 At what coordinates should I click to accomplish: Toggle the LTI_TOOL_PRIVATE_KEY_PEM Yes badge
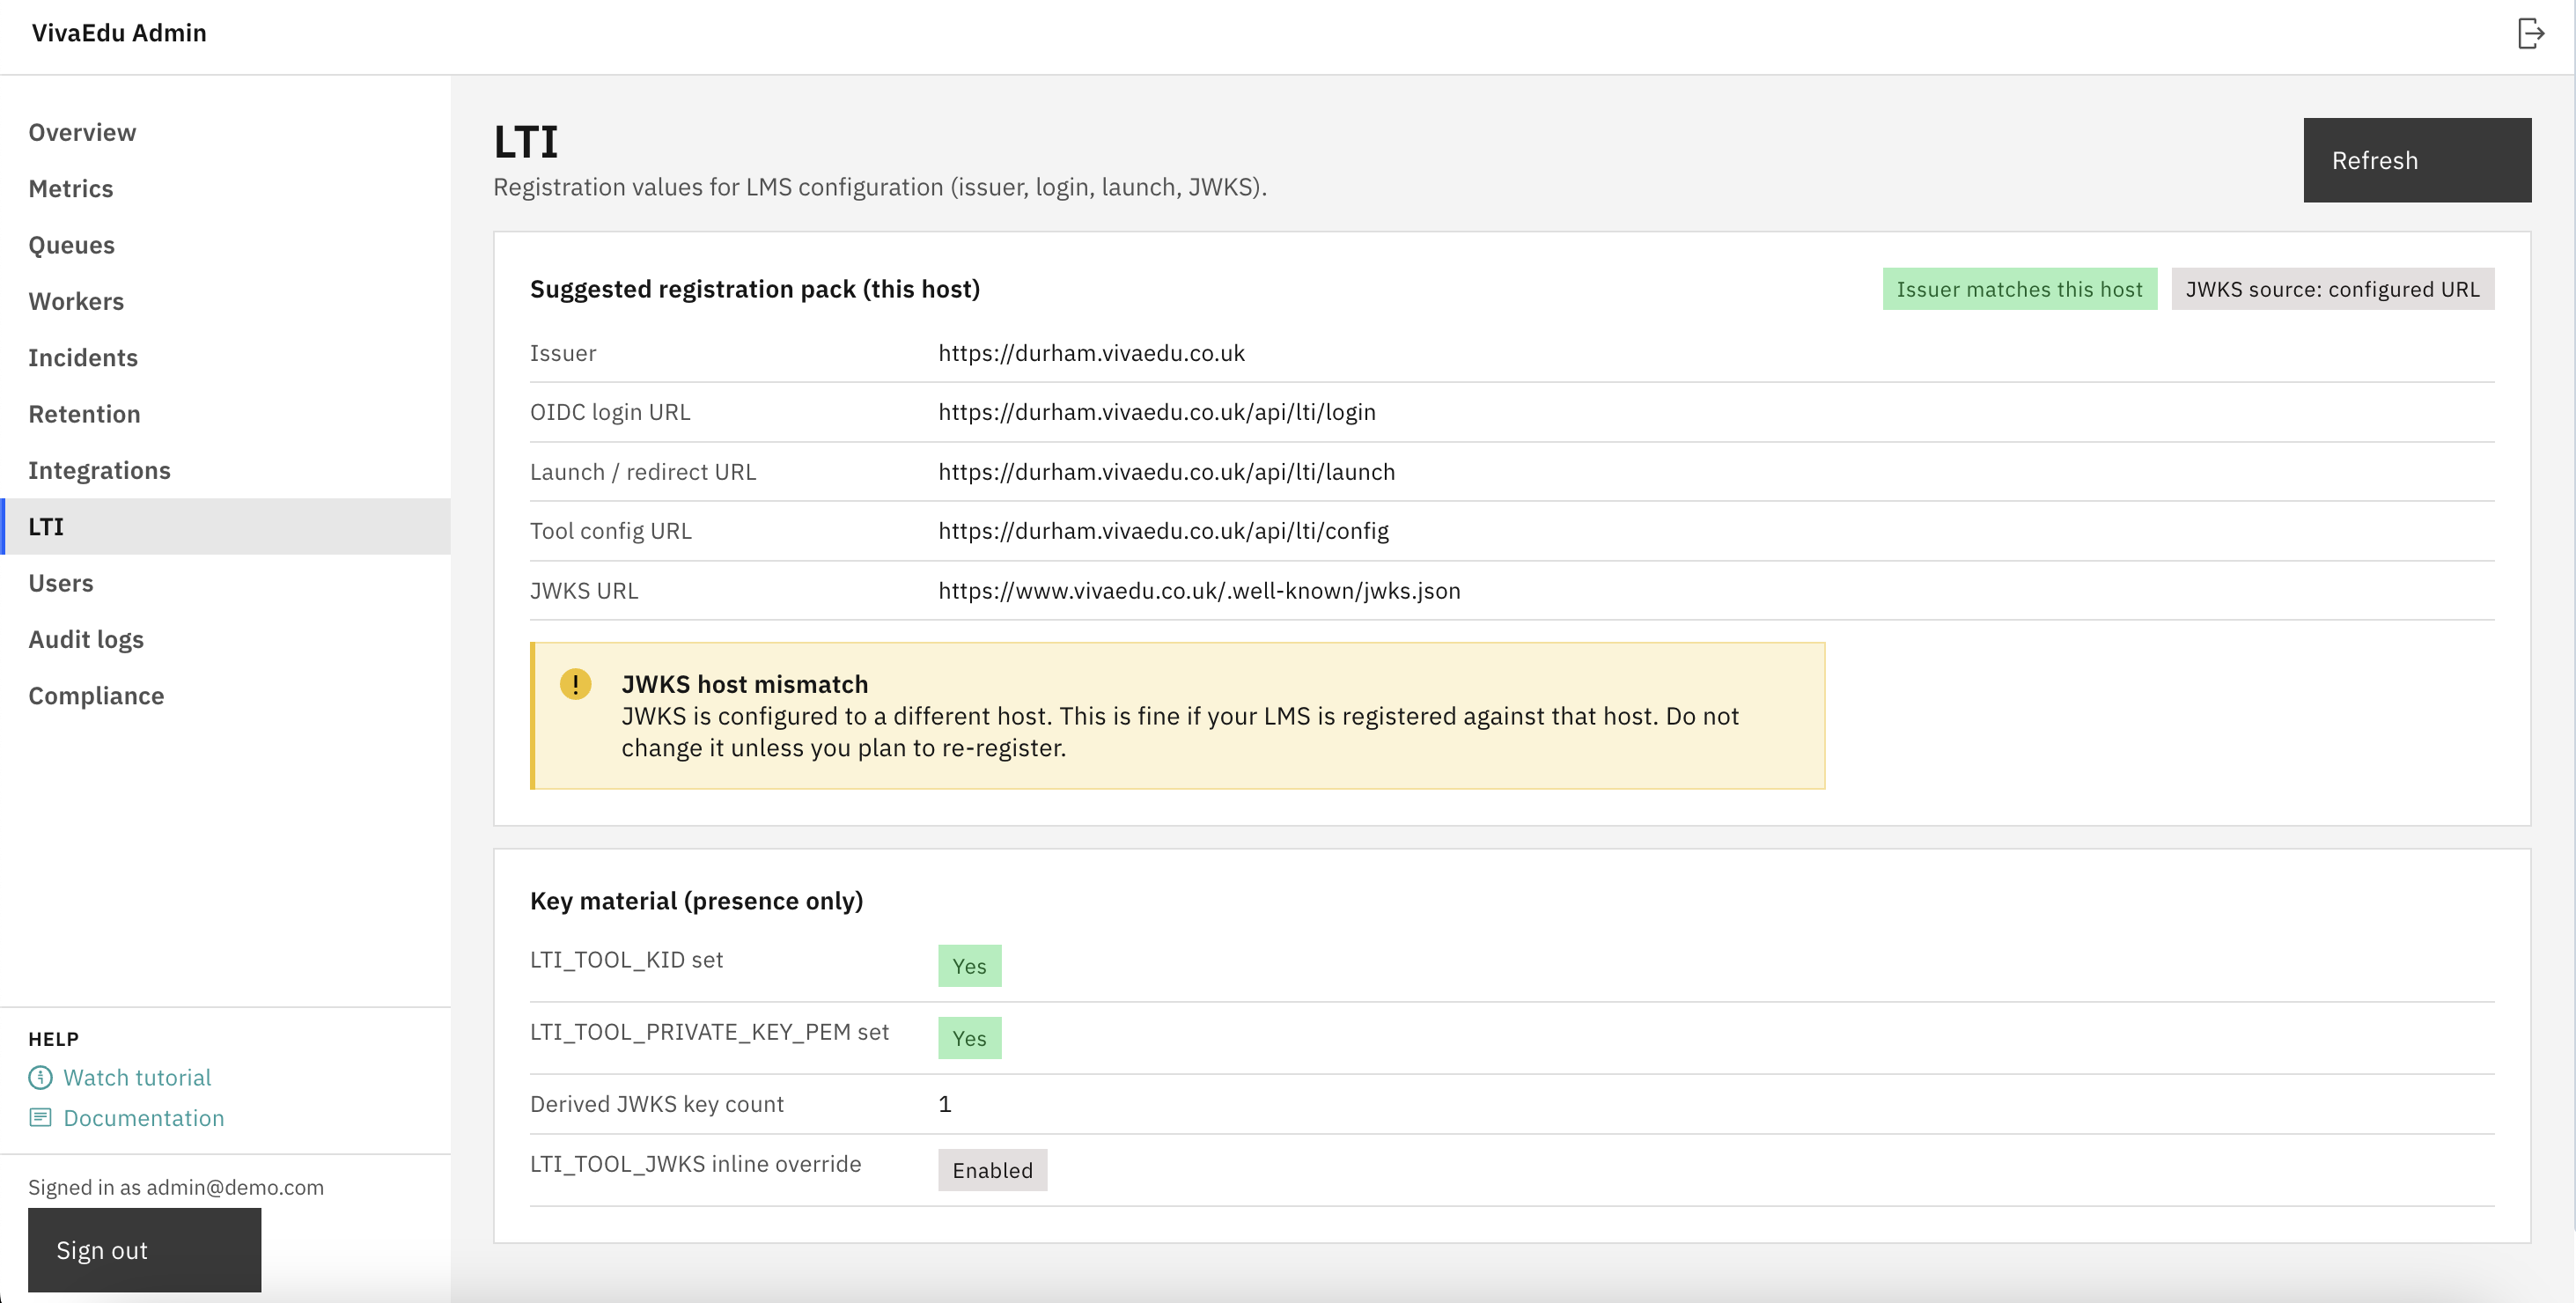969,1037
